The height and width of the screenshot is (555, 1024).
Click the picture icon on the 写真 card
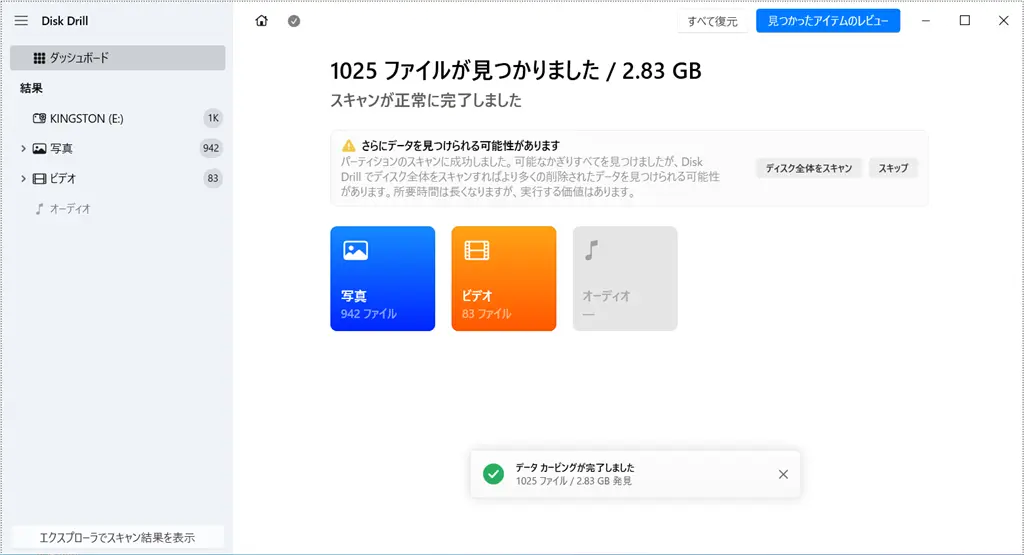pos(355,250)
